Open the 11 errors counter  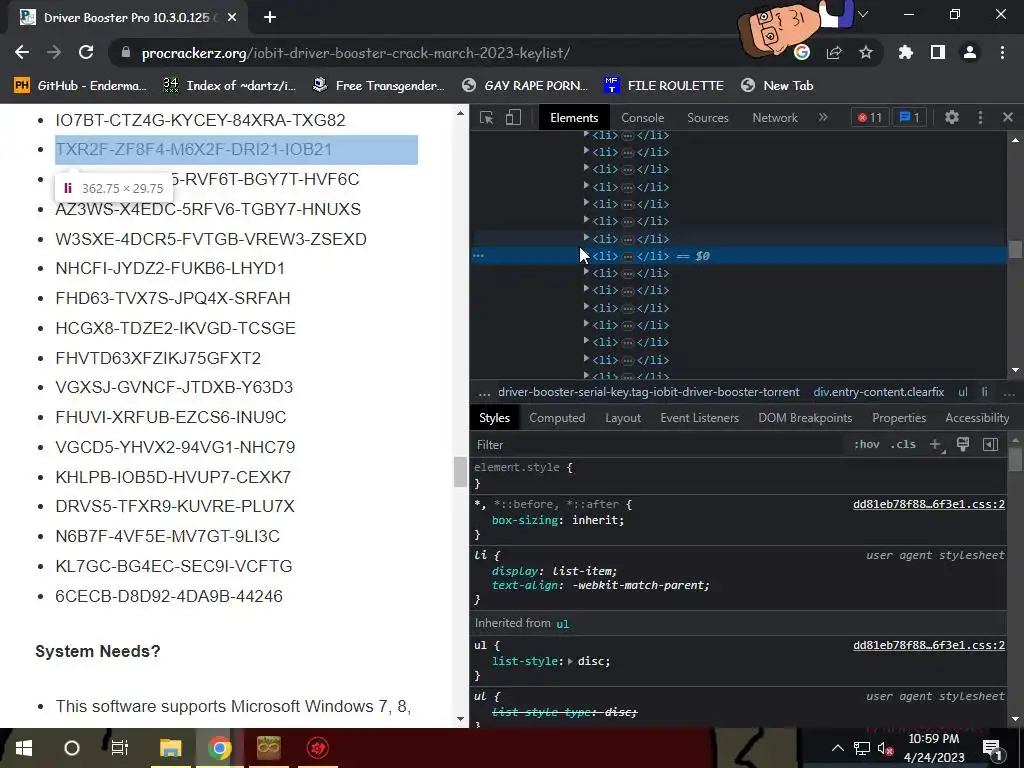click(x=870, y=118)
